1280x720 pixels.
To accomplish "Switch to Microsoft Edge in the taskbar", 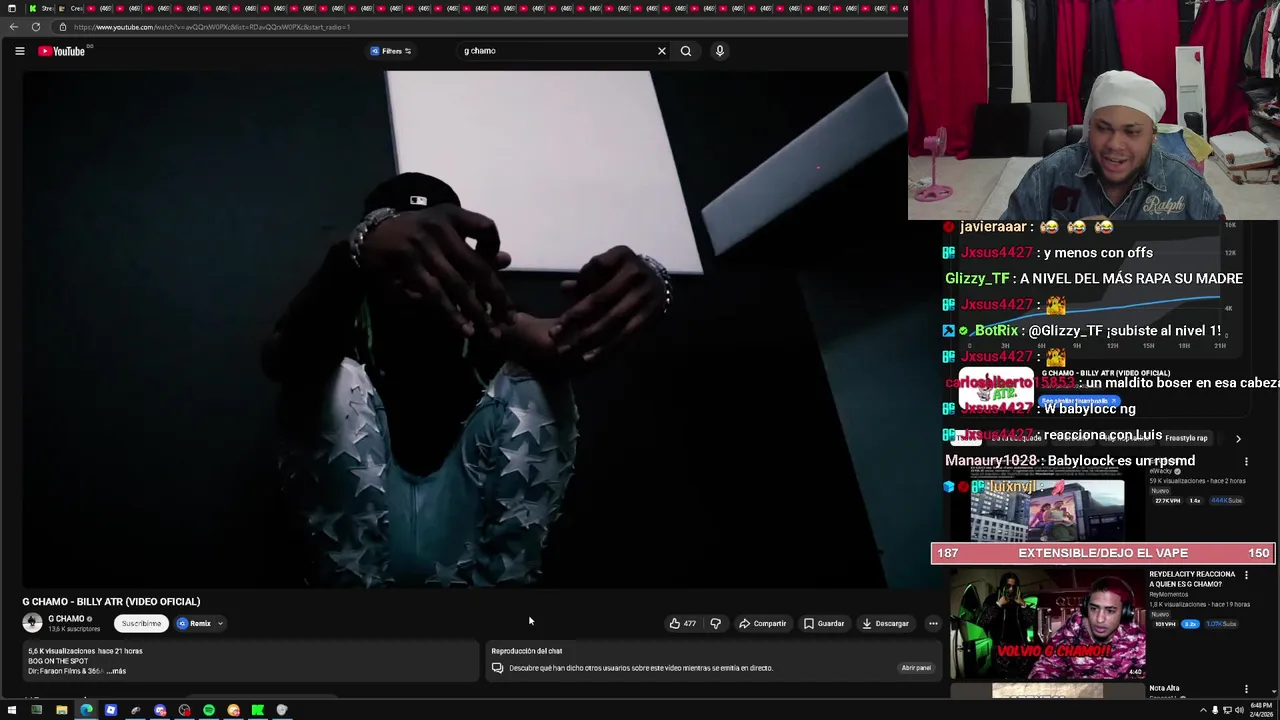I will click(x=86, y=710).
